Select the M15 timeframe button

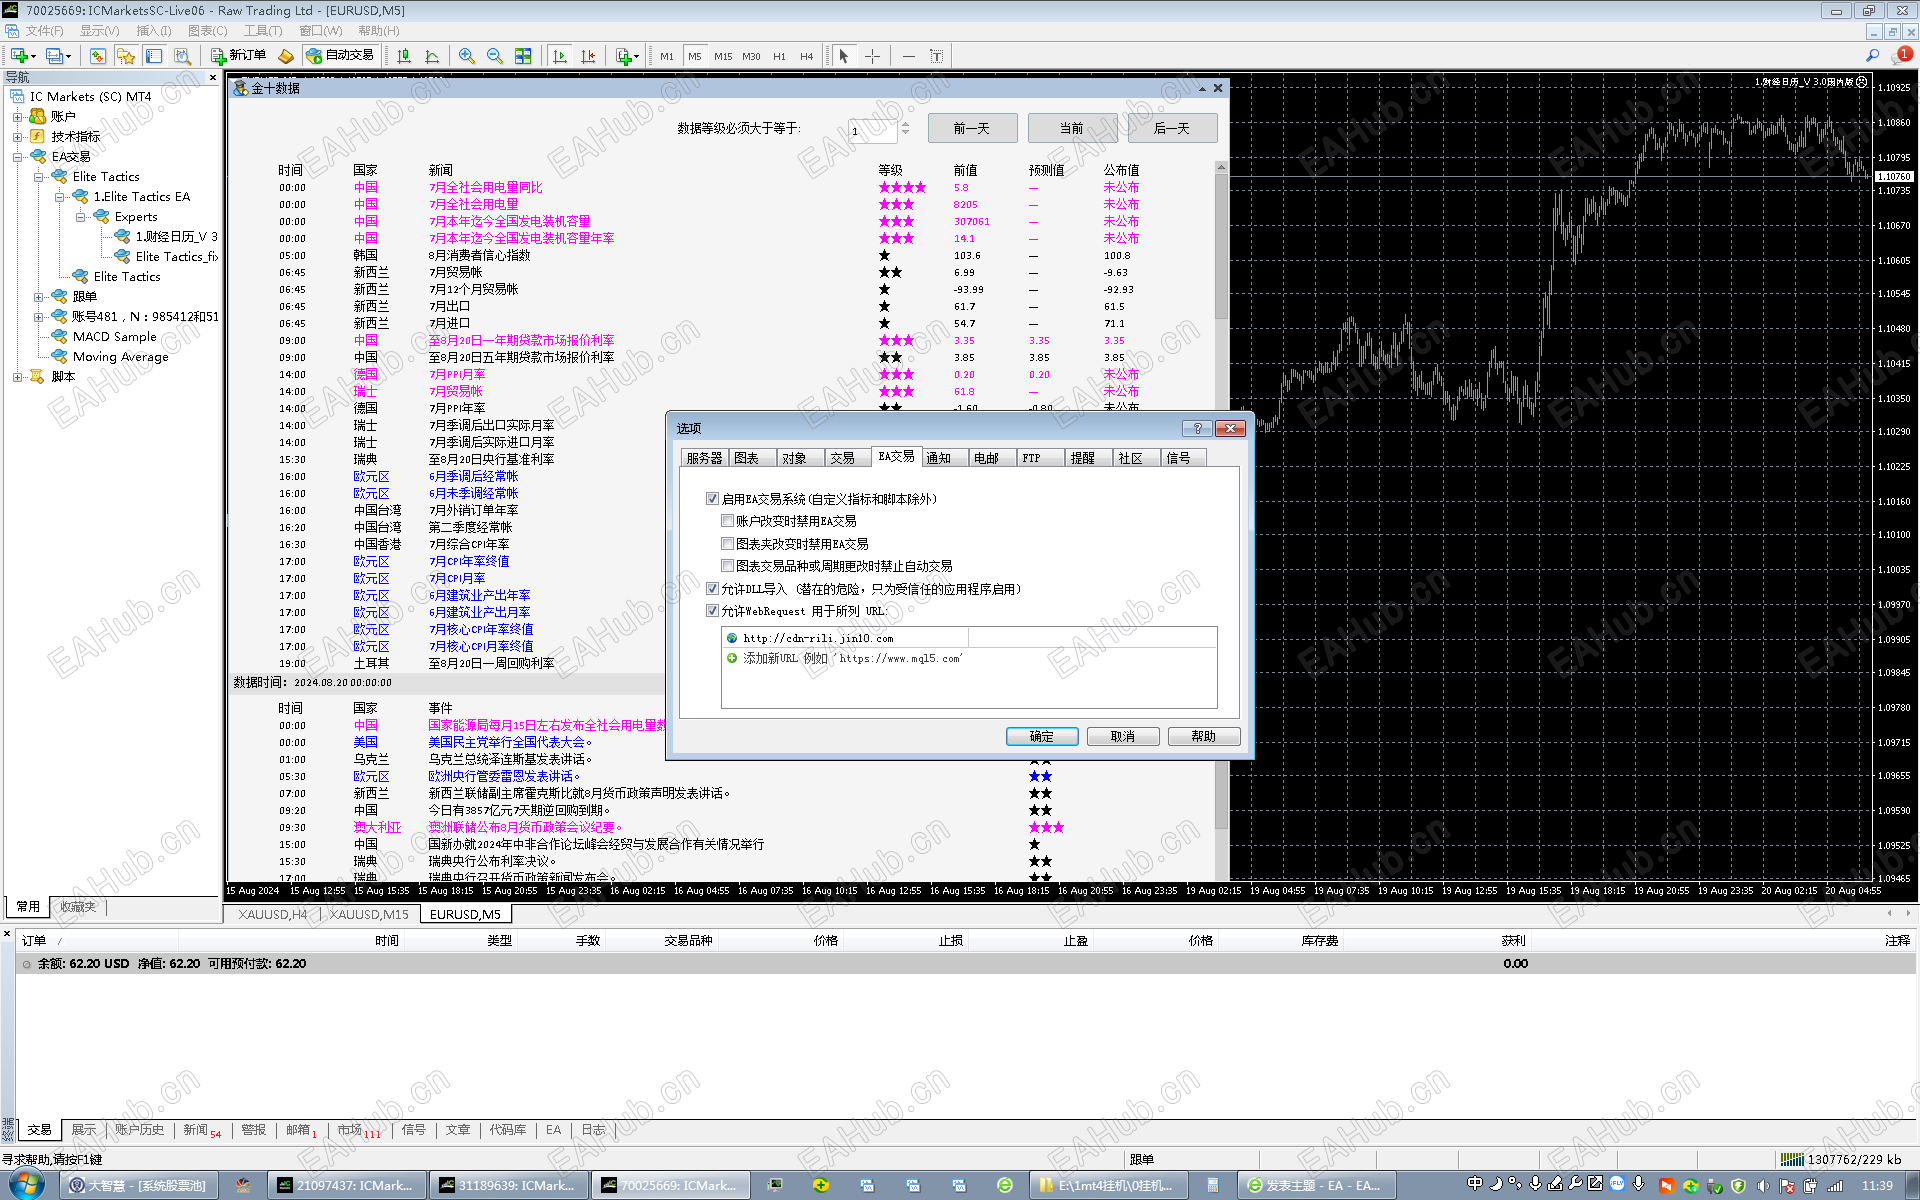pyautogui.click(x=723, y=56)
